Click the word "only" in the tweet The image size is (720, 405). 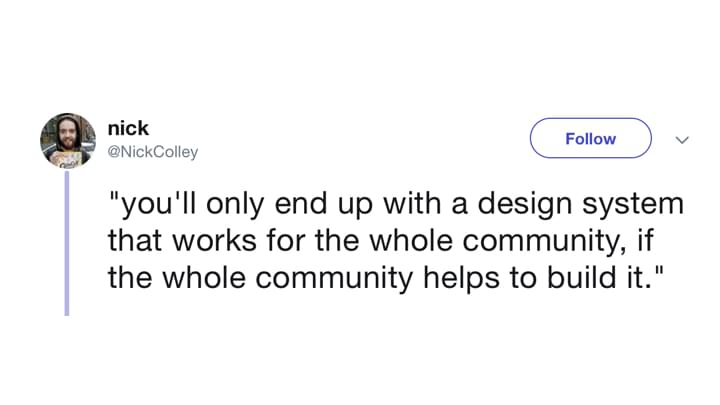235,204
